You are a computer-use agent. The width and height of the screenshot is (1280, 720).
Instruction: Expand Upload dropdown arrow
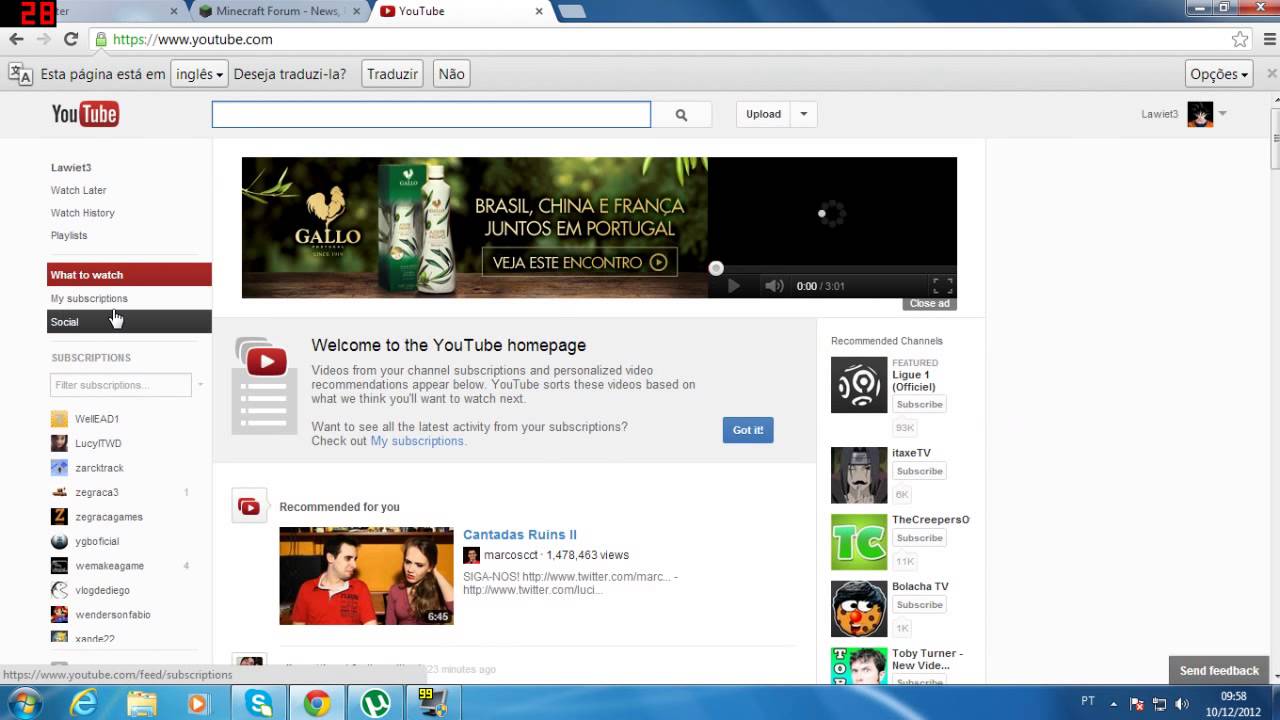(803, 114)
